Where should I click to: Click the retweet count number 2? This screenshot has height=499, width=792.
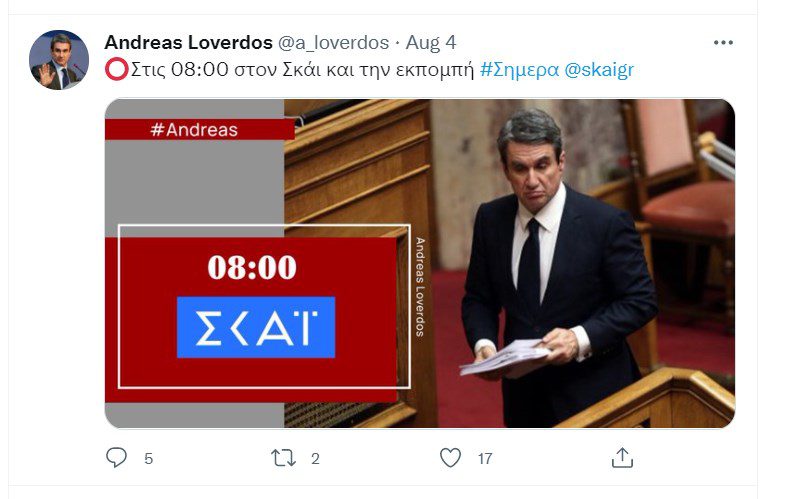coord(315,459)
